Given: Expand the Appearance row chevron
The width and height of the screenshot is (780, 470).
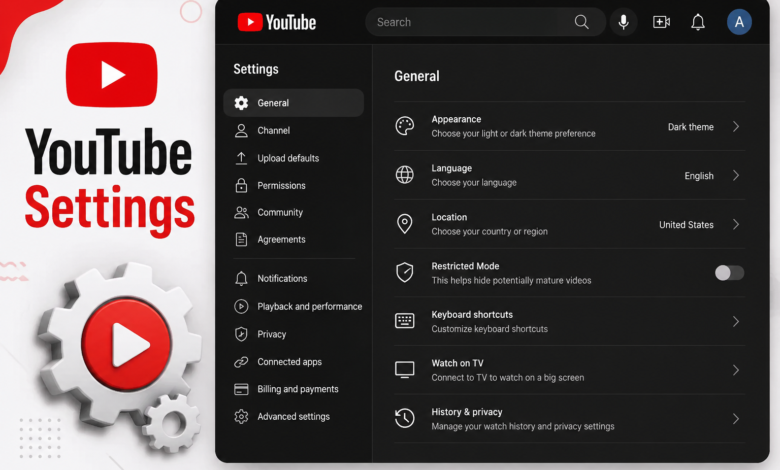Looking at the screenshot, I should click(736, 127).
